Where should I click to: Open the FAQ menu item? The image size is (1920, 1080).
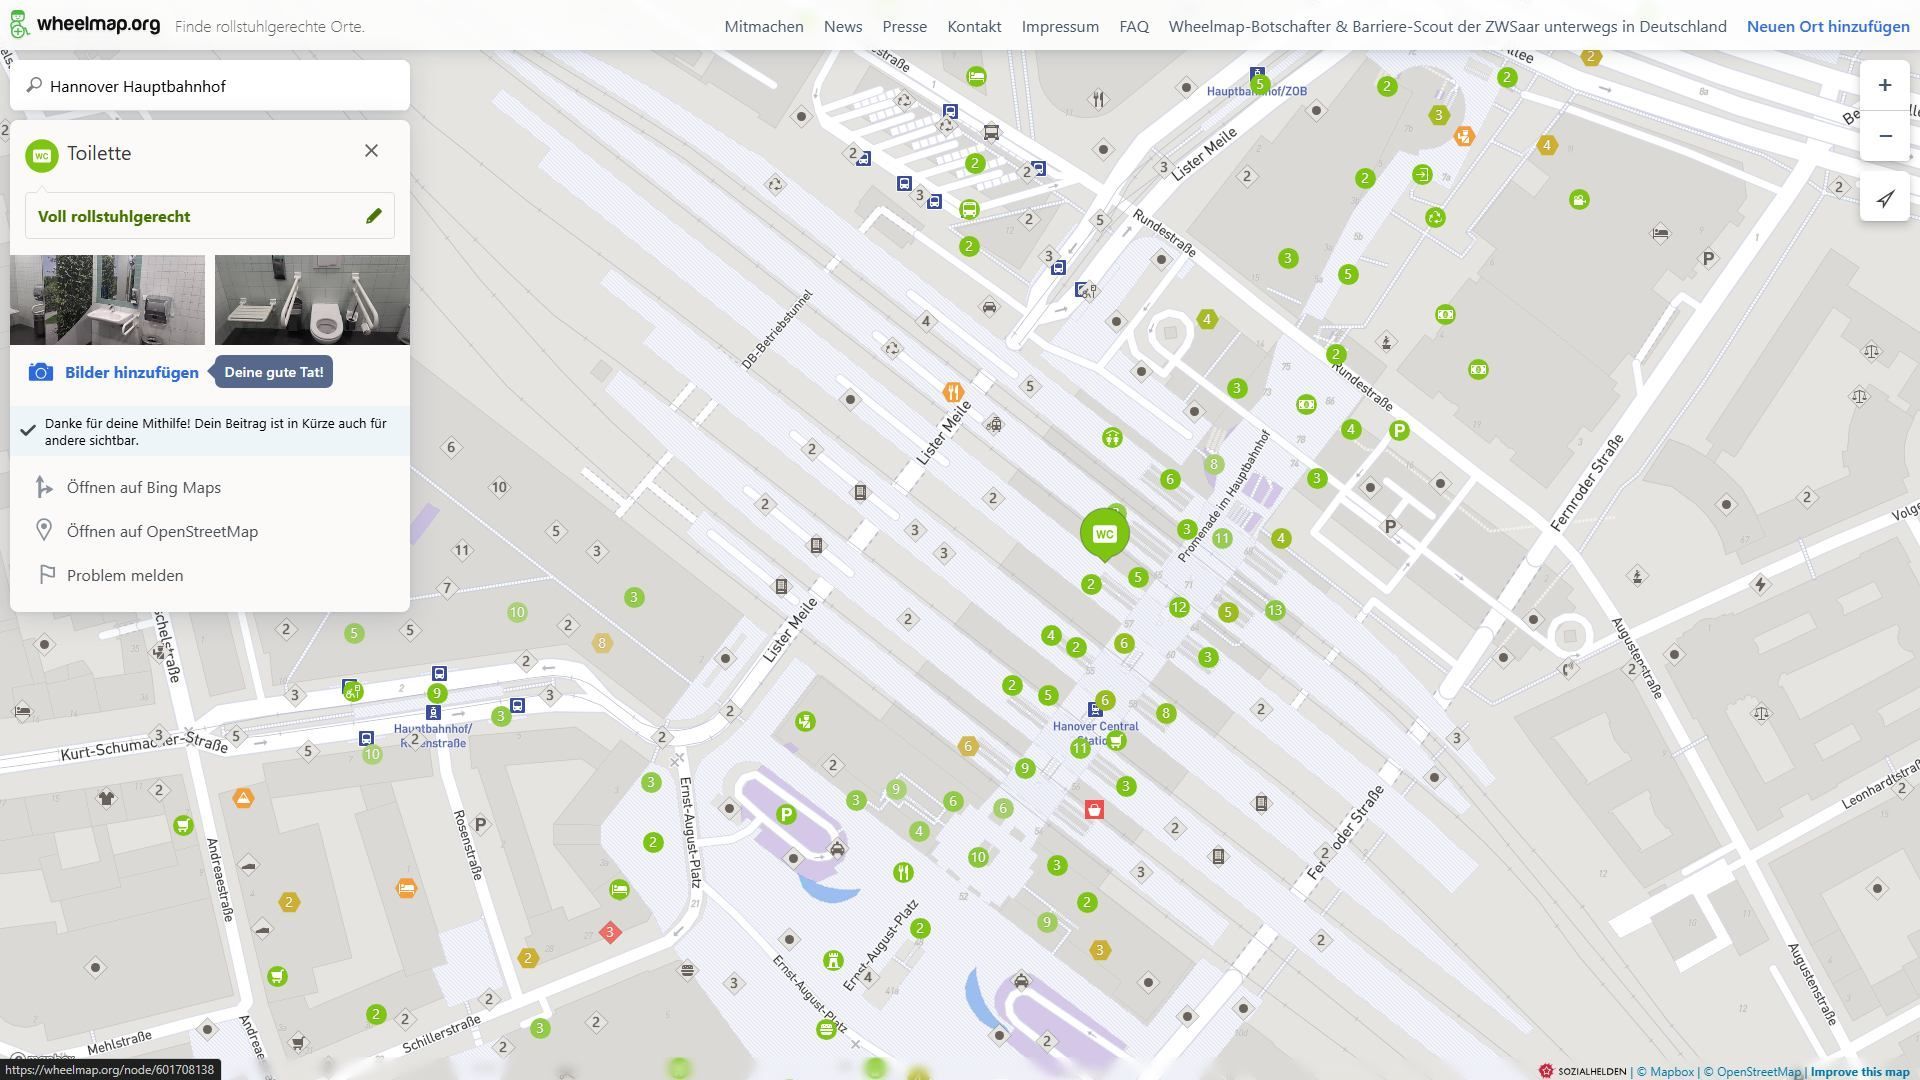pyautogui.click(x=1133, y=27)
